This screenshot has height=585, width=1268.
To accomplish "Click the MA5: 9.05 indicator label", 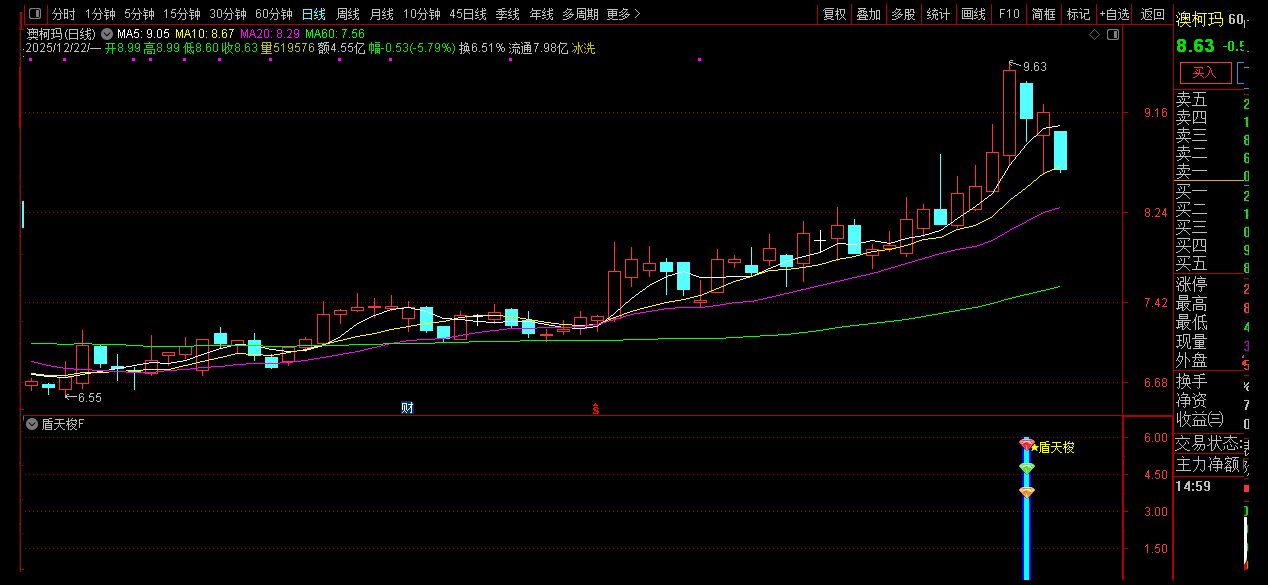I will [143, 34].
